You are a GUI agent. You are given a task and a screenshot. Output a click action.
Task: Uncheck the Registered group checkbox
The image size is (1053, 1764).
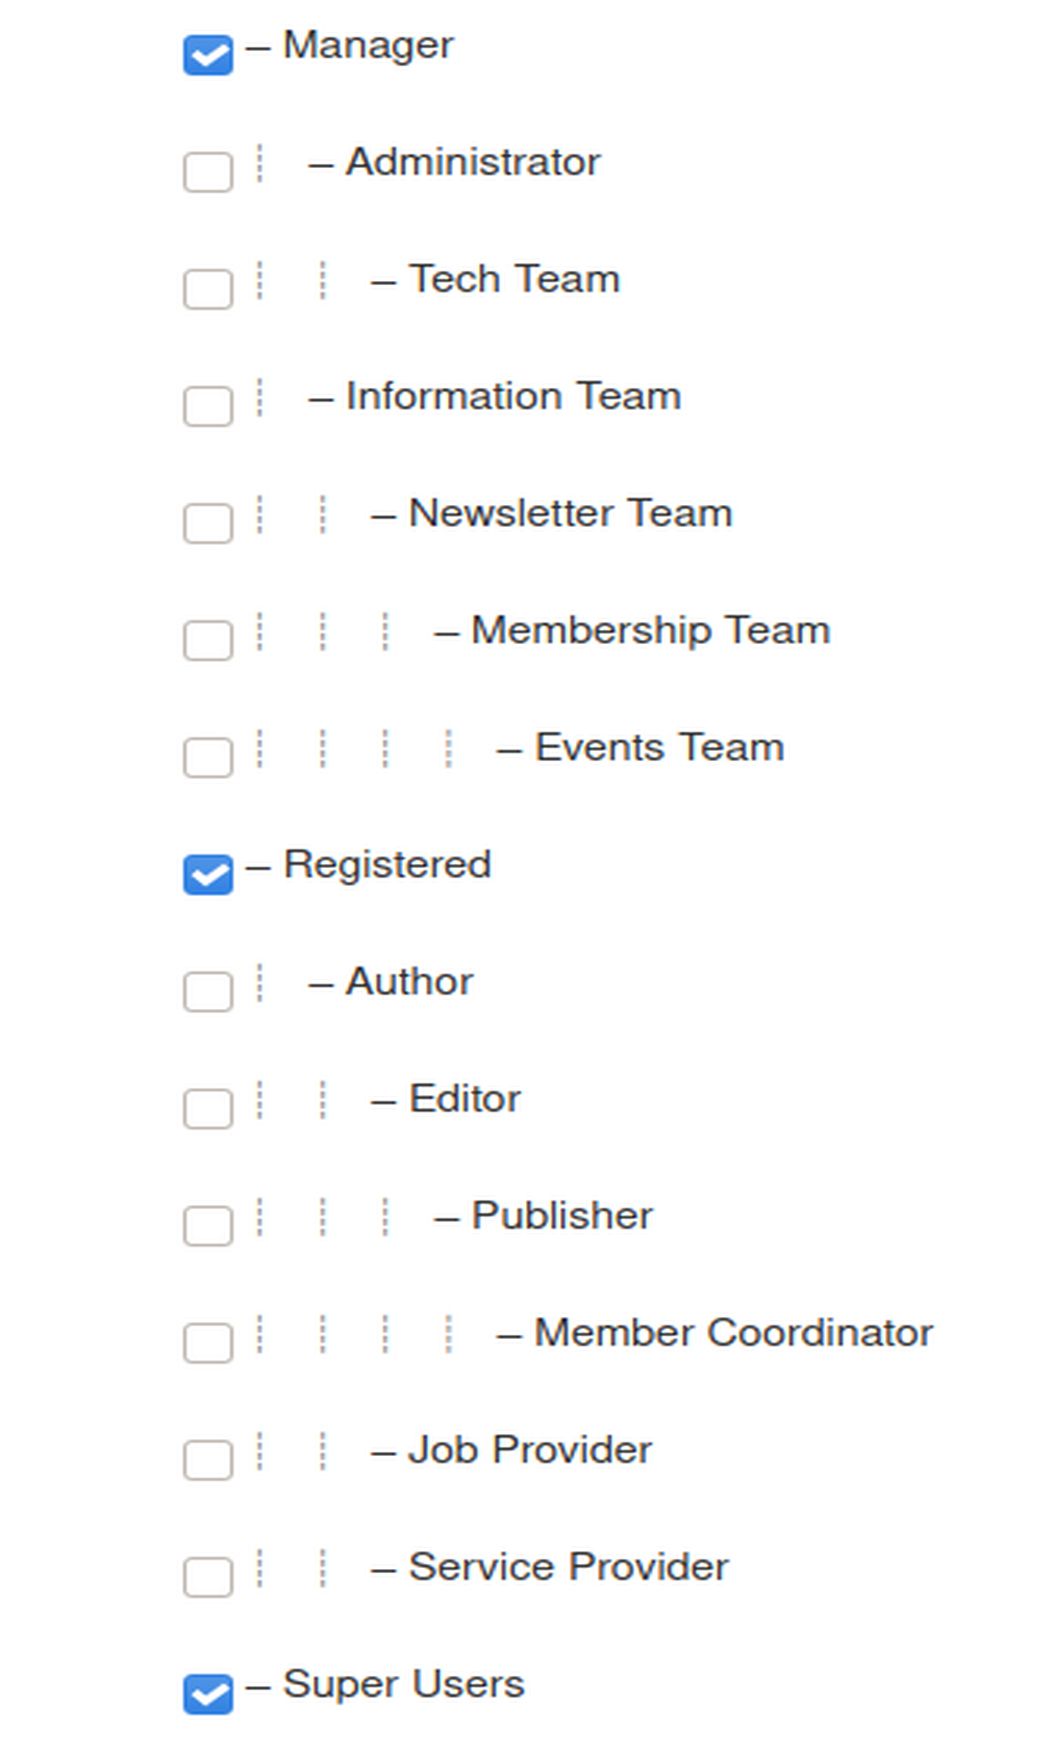(x=208, y=874)
